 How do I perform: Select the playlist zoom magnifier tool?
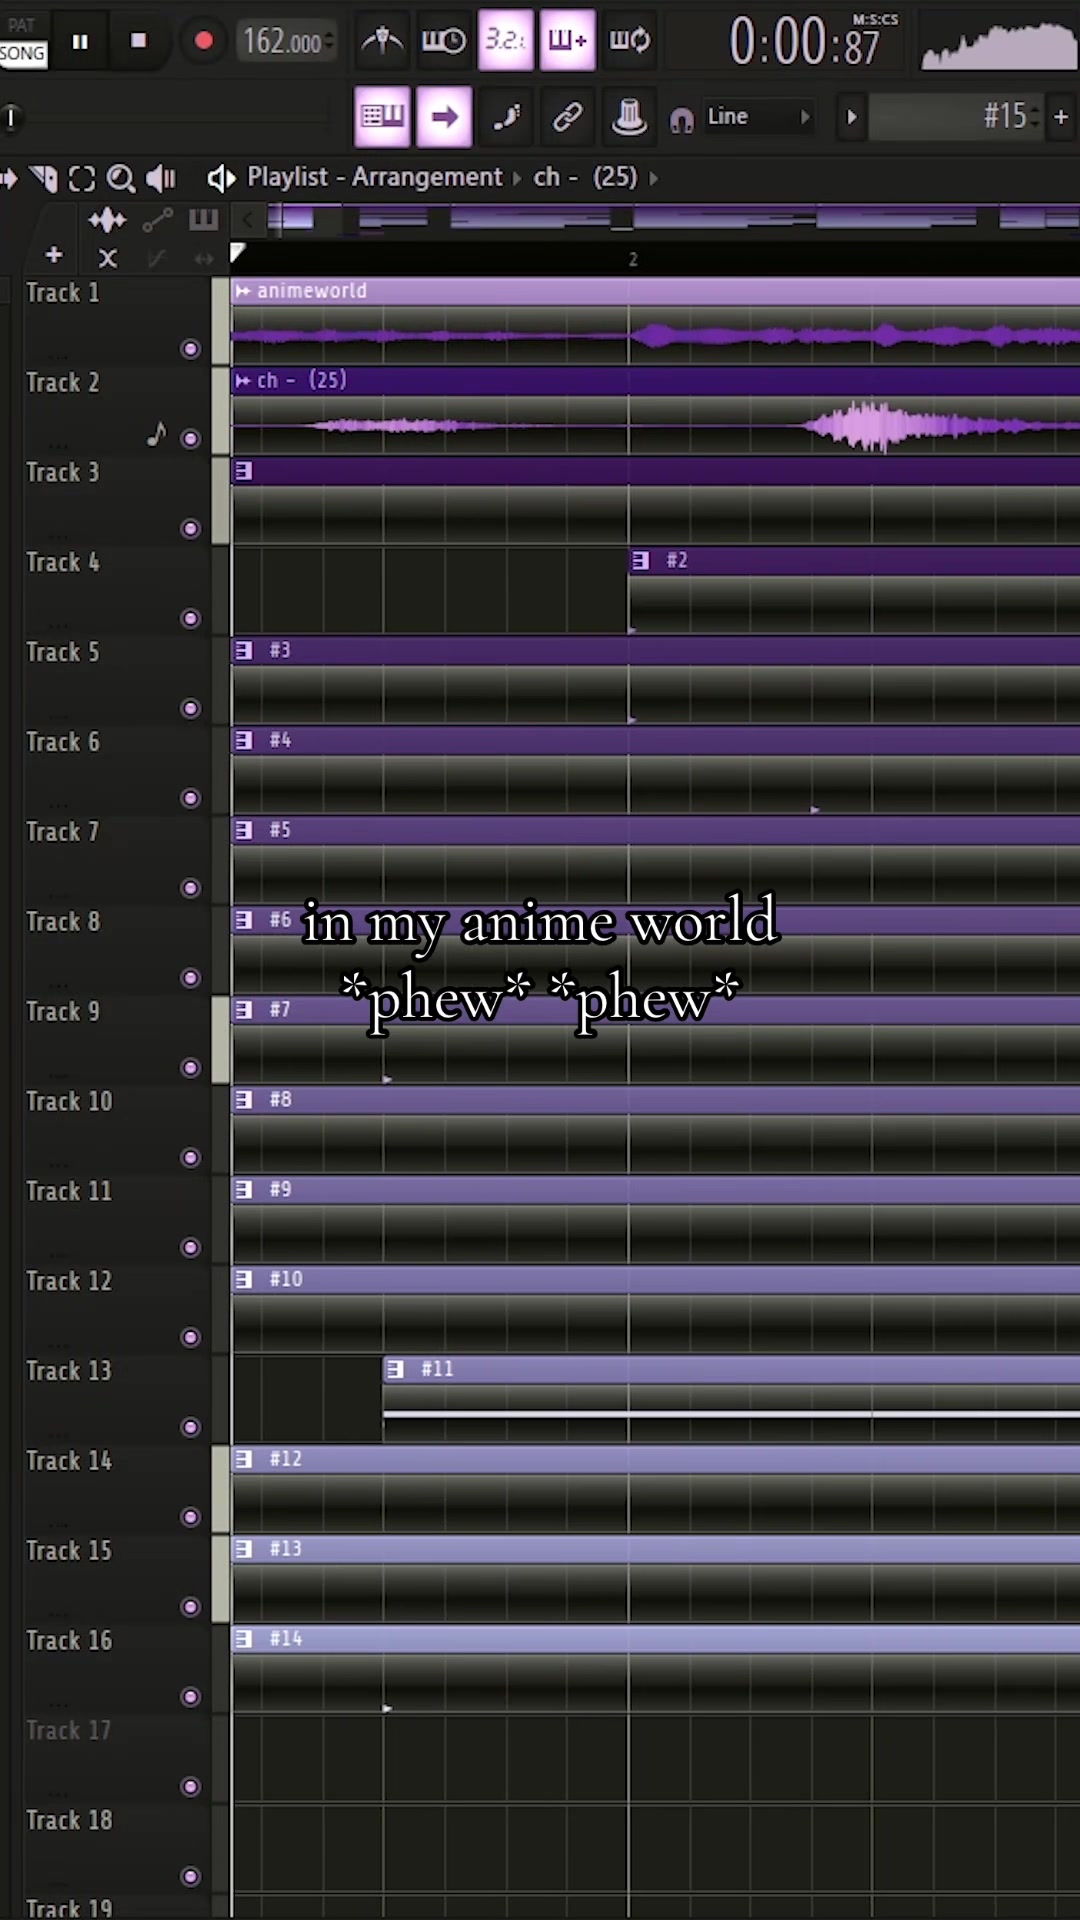pyautogui.click(x=120, y=179)
